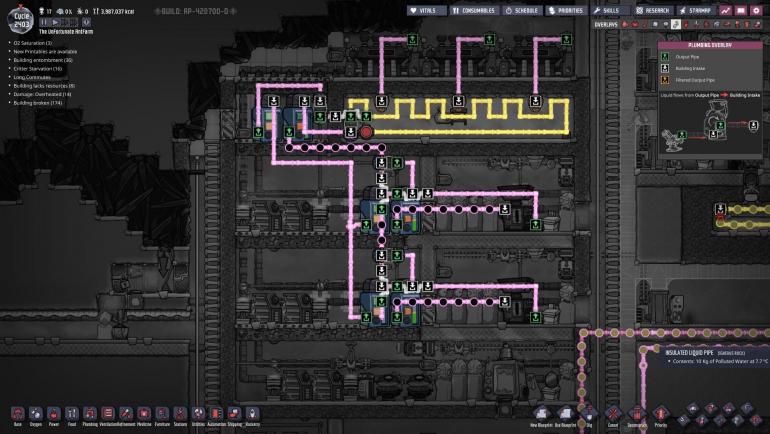Toggle the last overlay icon in the row
Image resolution: width=770 pixels, height=434 pixels.
tap(757, 25)
